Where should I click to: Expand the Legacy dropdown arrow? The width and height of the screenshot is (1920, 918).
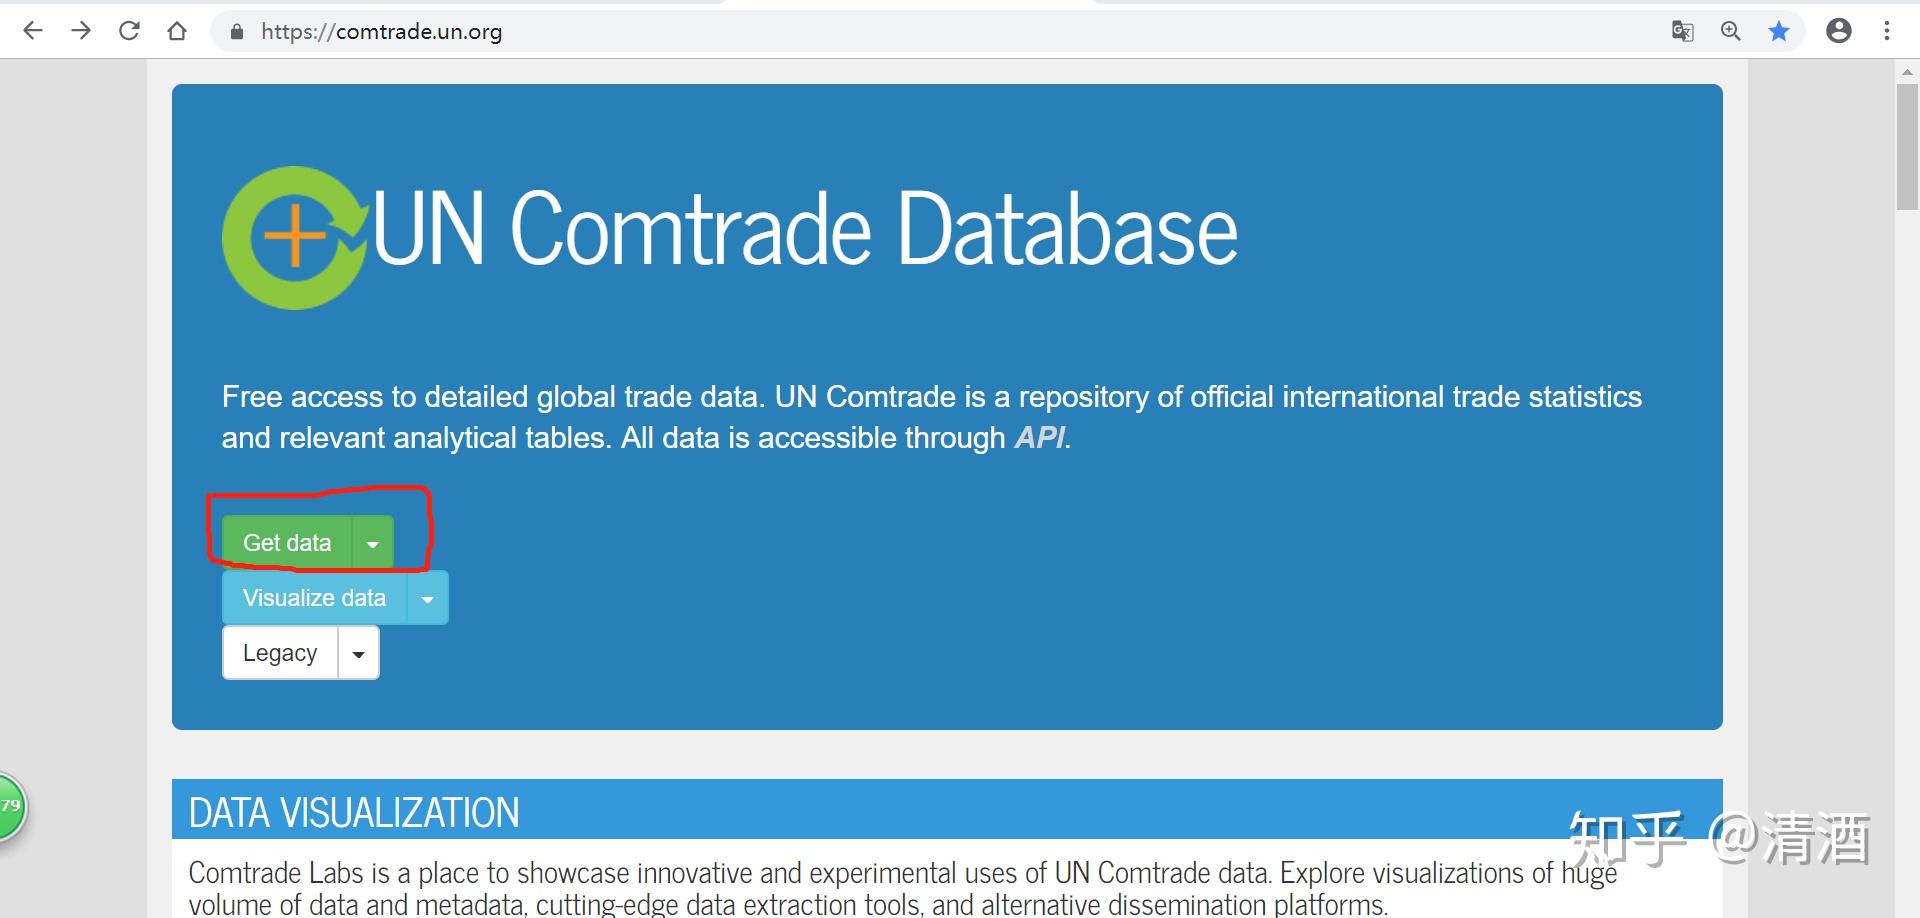click(x=358, y=652)
